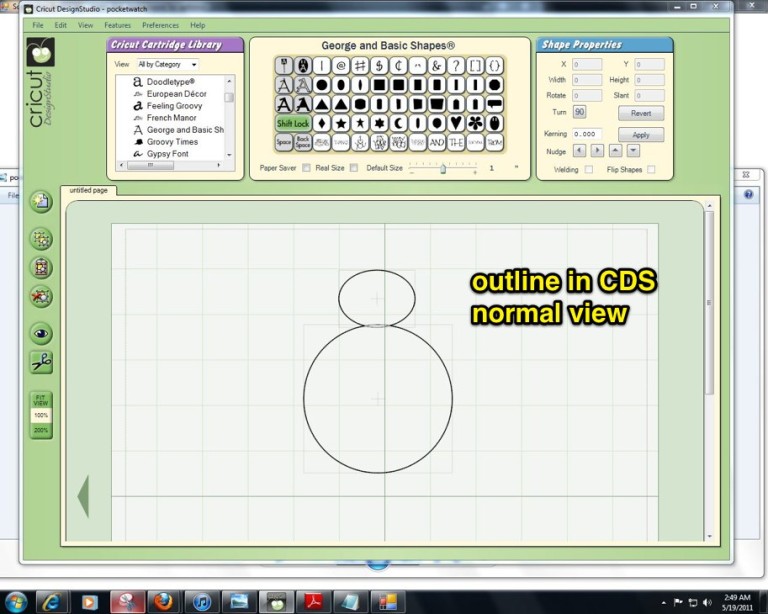The width and height of the screenshot is (768, 614).
Task: Open the View category dropdown in library
Action: click(x=166, y=64)
